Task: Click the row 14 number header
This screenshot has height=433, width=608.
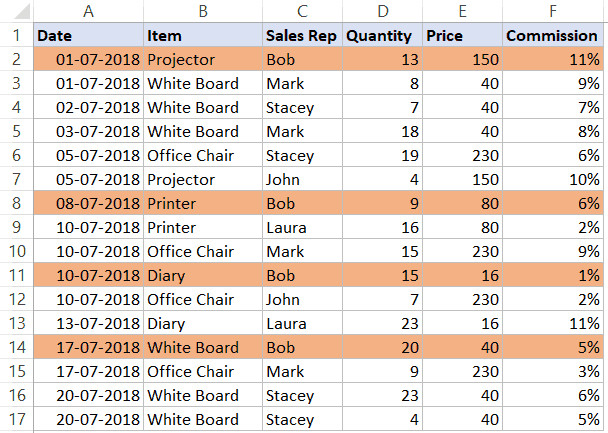Action: click(16, 348)
